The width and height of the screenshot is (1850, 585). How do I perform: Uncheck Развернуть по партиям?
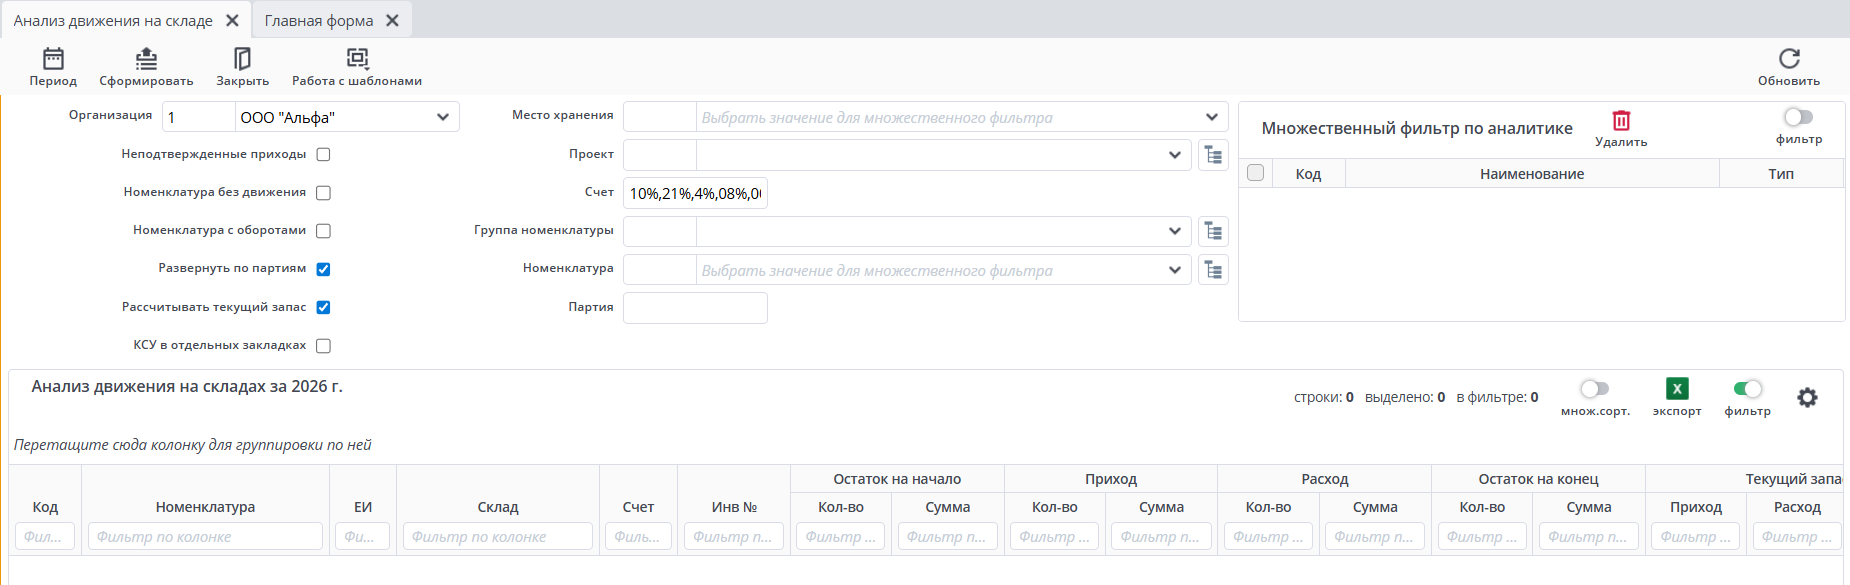[323, 269]
